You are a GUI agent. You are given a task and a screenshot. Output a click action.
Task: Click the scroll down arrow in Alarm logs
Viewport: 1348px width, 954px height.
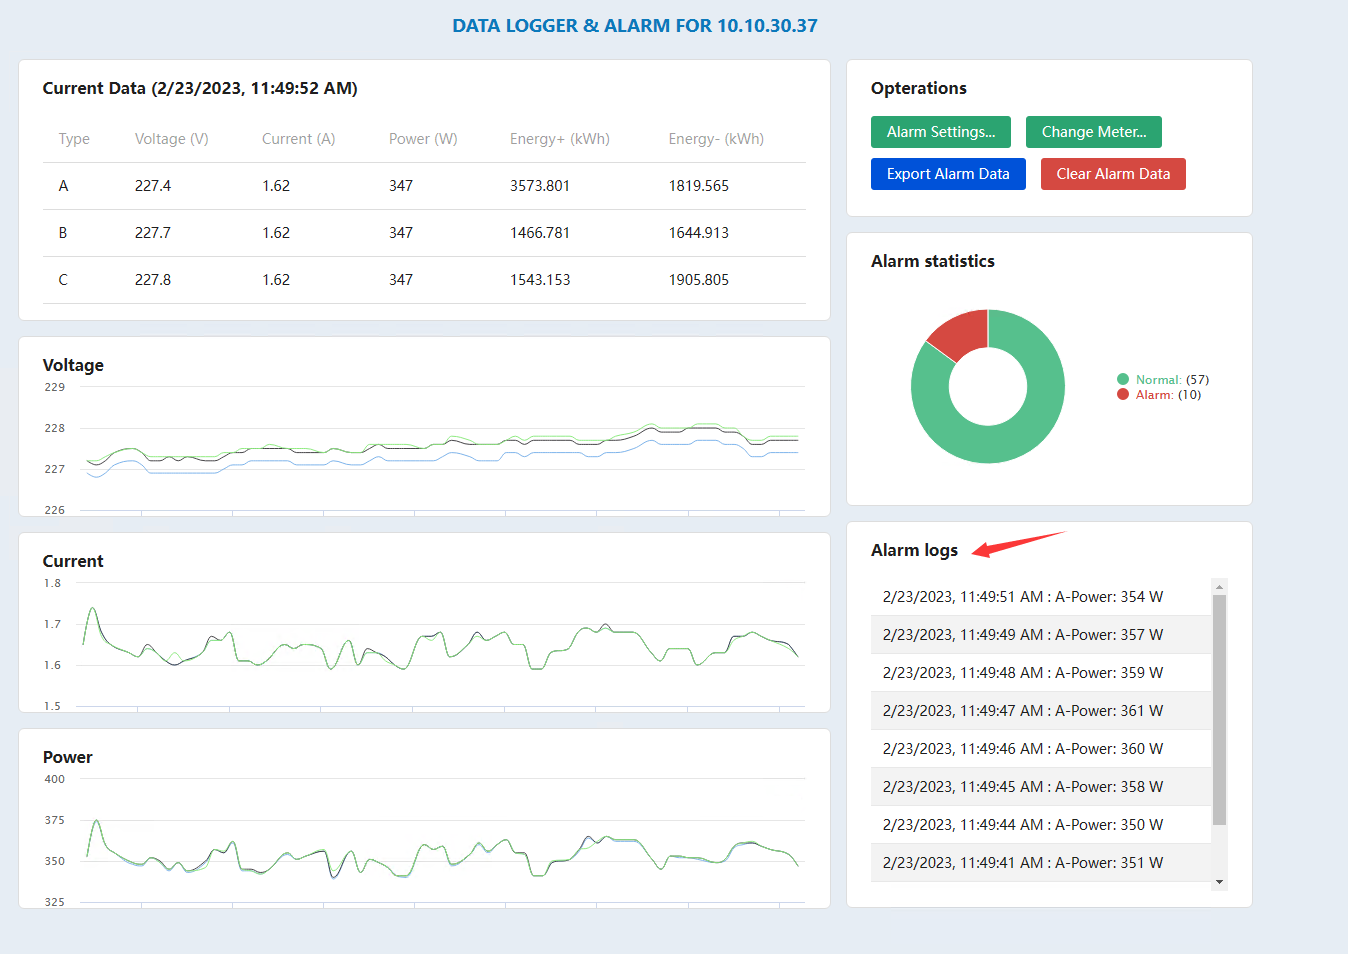pos(1219,882)
